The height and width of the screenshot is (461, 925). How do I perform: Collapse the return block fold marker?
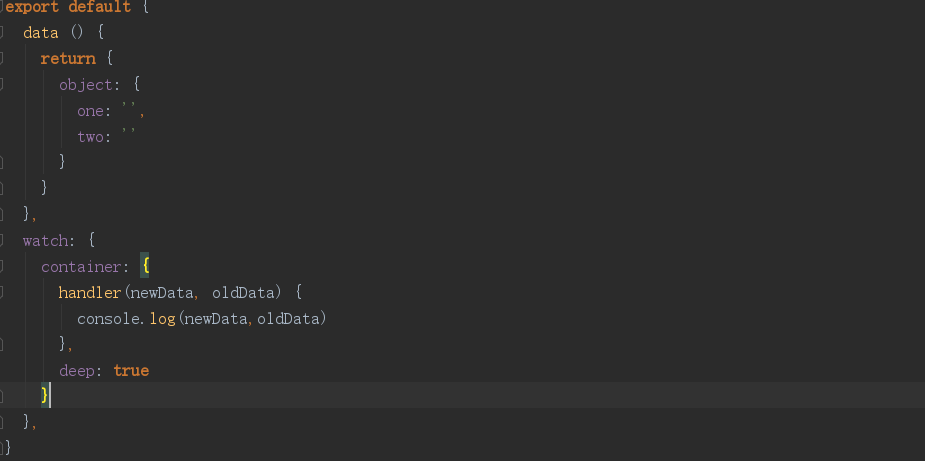(x=3, y=58)
